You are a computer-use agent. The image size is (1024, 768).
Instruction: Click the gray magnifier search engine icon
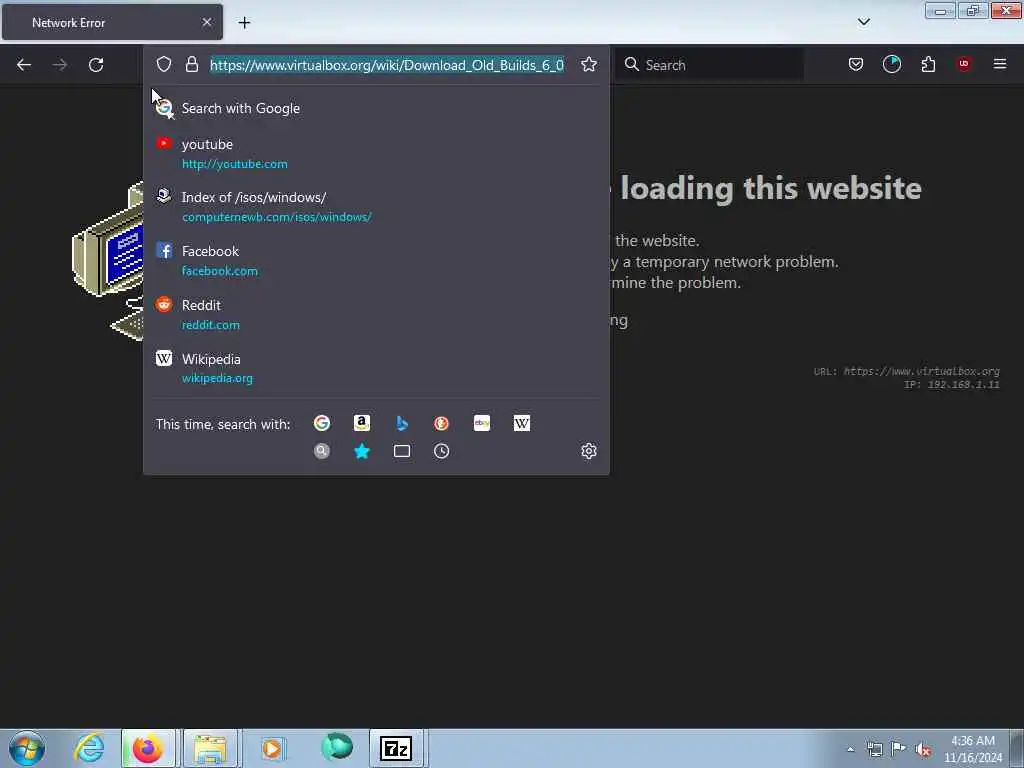(x=322, y=451)
